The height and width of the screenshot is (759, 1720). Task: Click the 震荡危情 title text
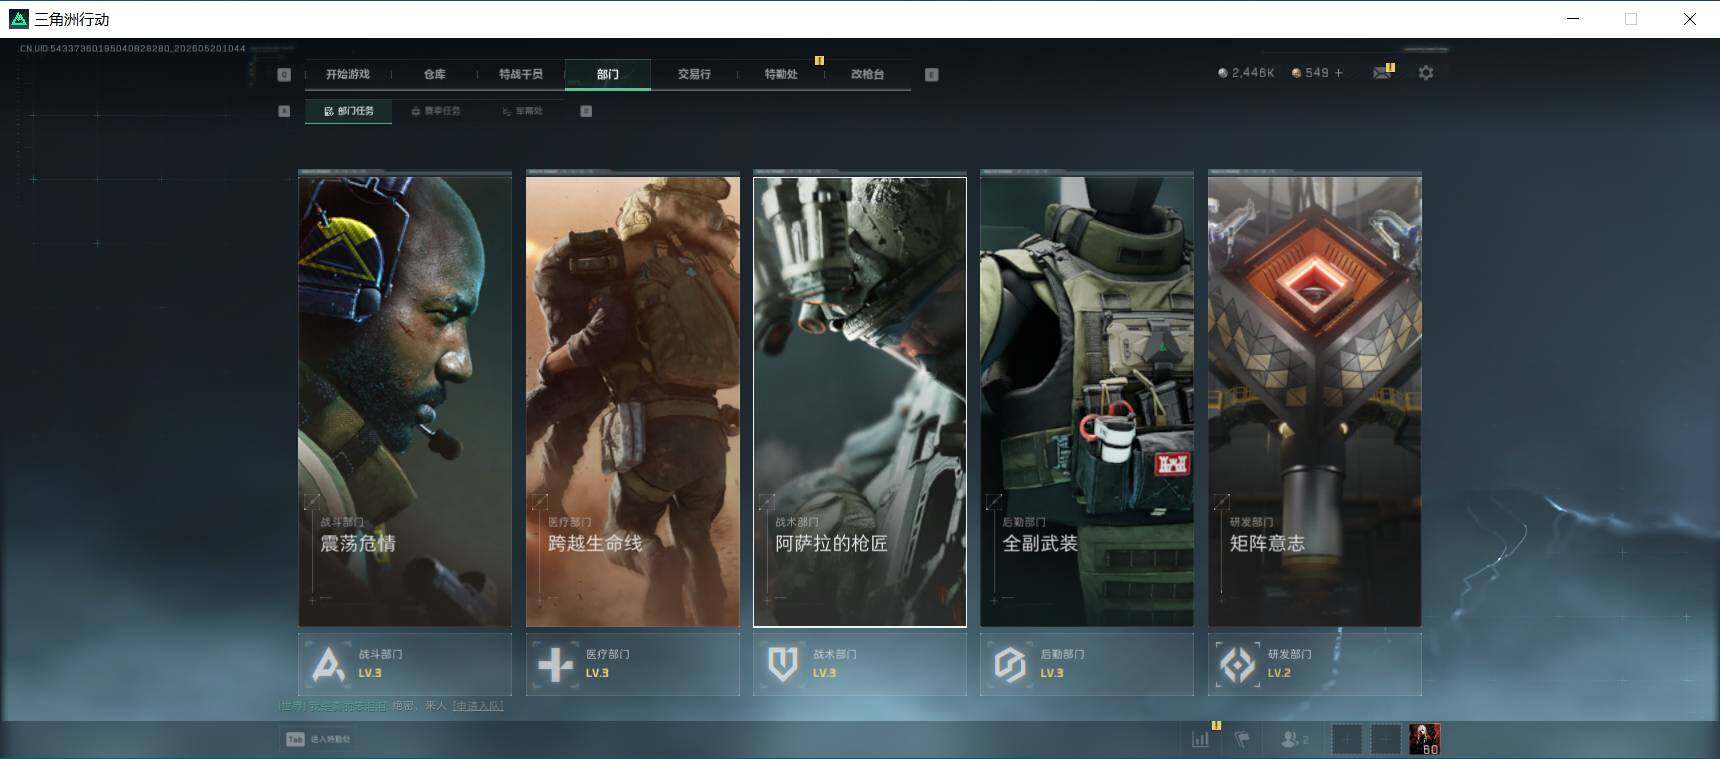[358, 544]
